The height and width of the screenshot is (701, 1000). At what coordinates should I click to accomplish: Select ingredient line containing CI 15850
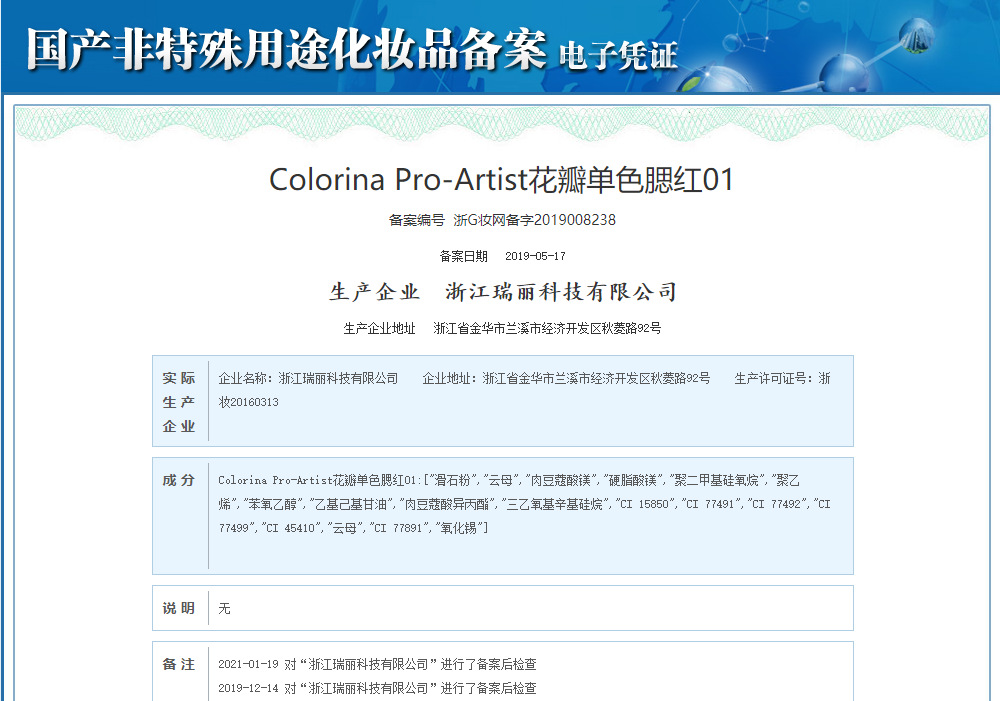[524, 504]
